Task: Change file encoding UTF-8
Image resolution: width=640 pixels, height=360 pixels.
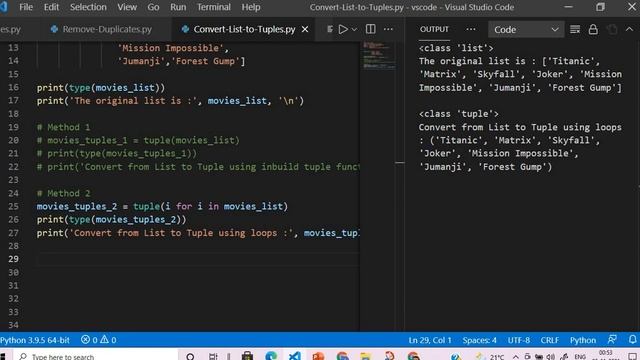Action: click(x=519, y=340)
